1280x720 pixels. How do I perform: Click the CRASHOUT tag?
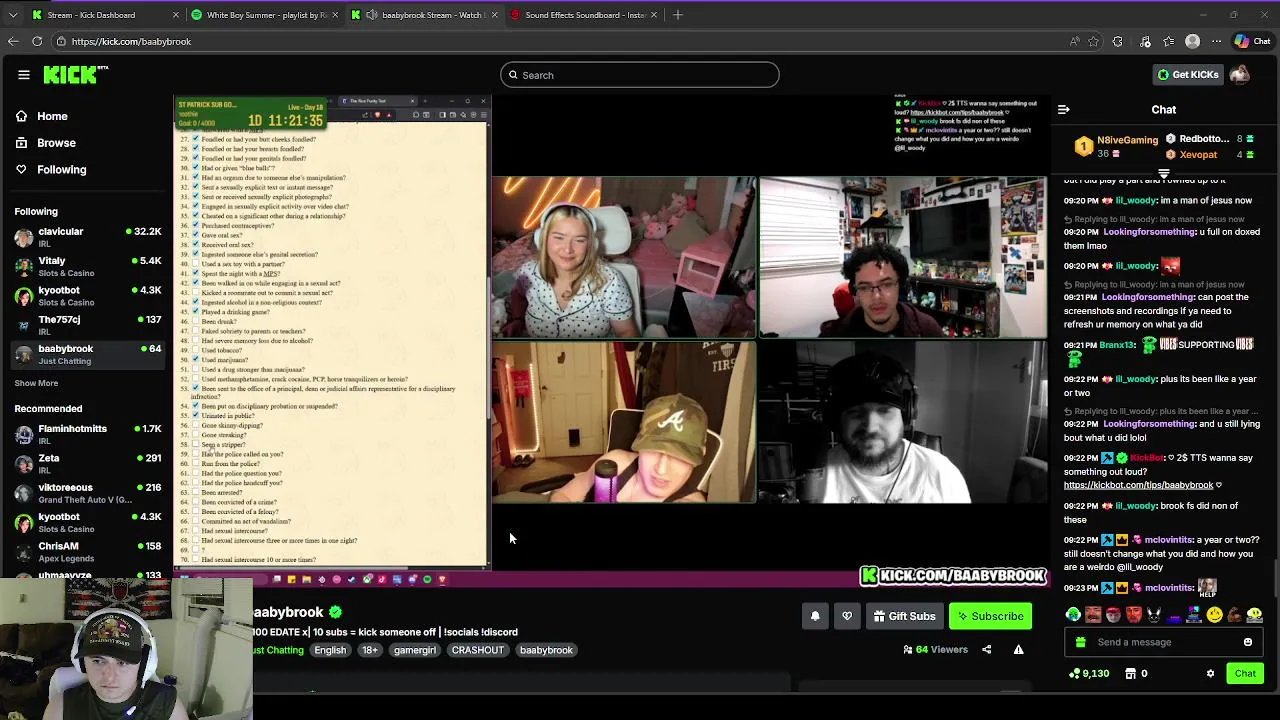(x=477, y=650)
